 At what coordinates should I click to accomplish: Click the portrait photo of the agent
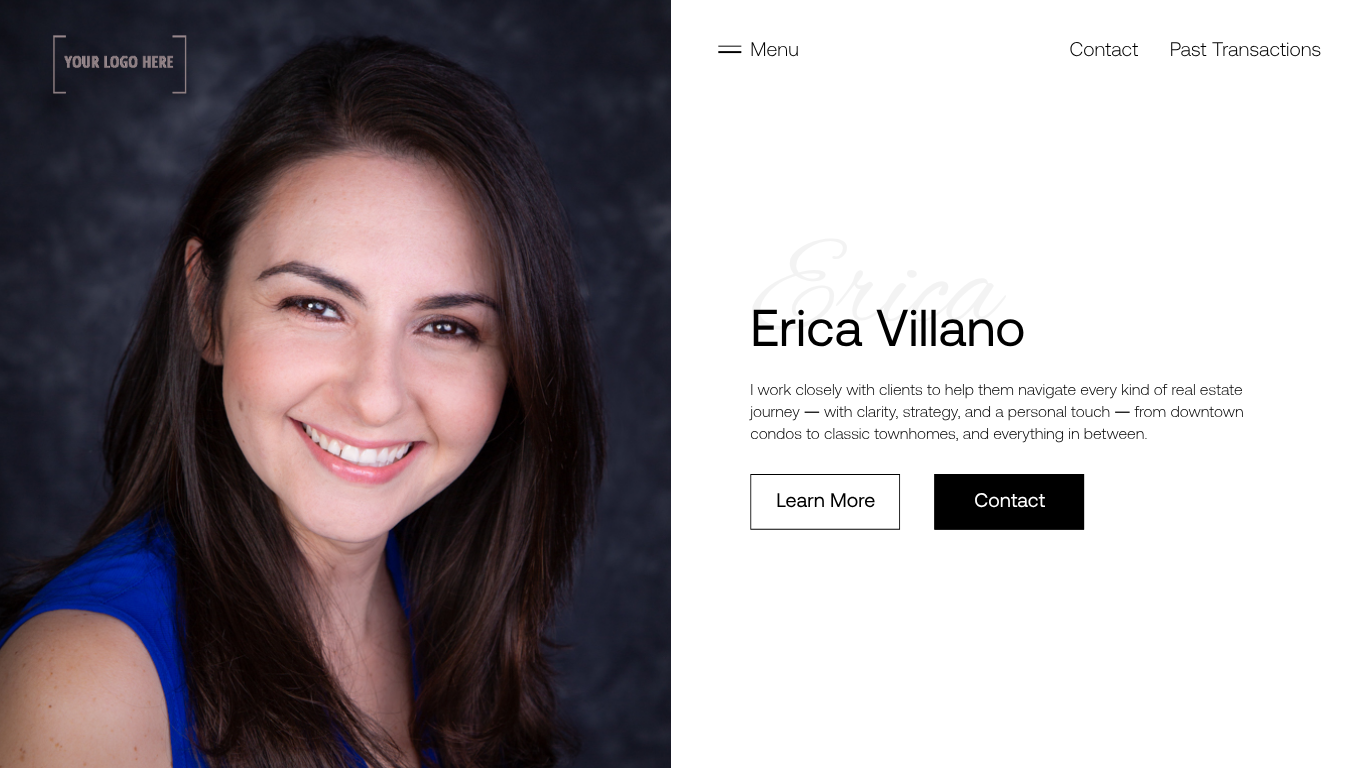tap(335, 384)
